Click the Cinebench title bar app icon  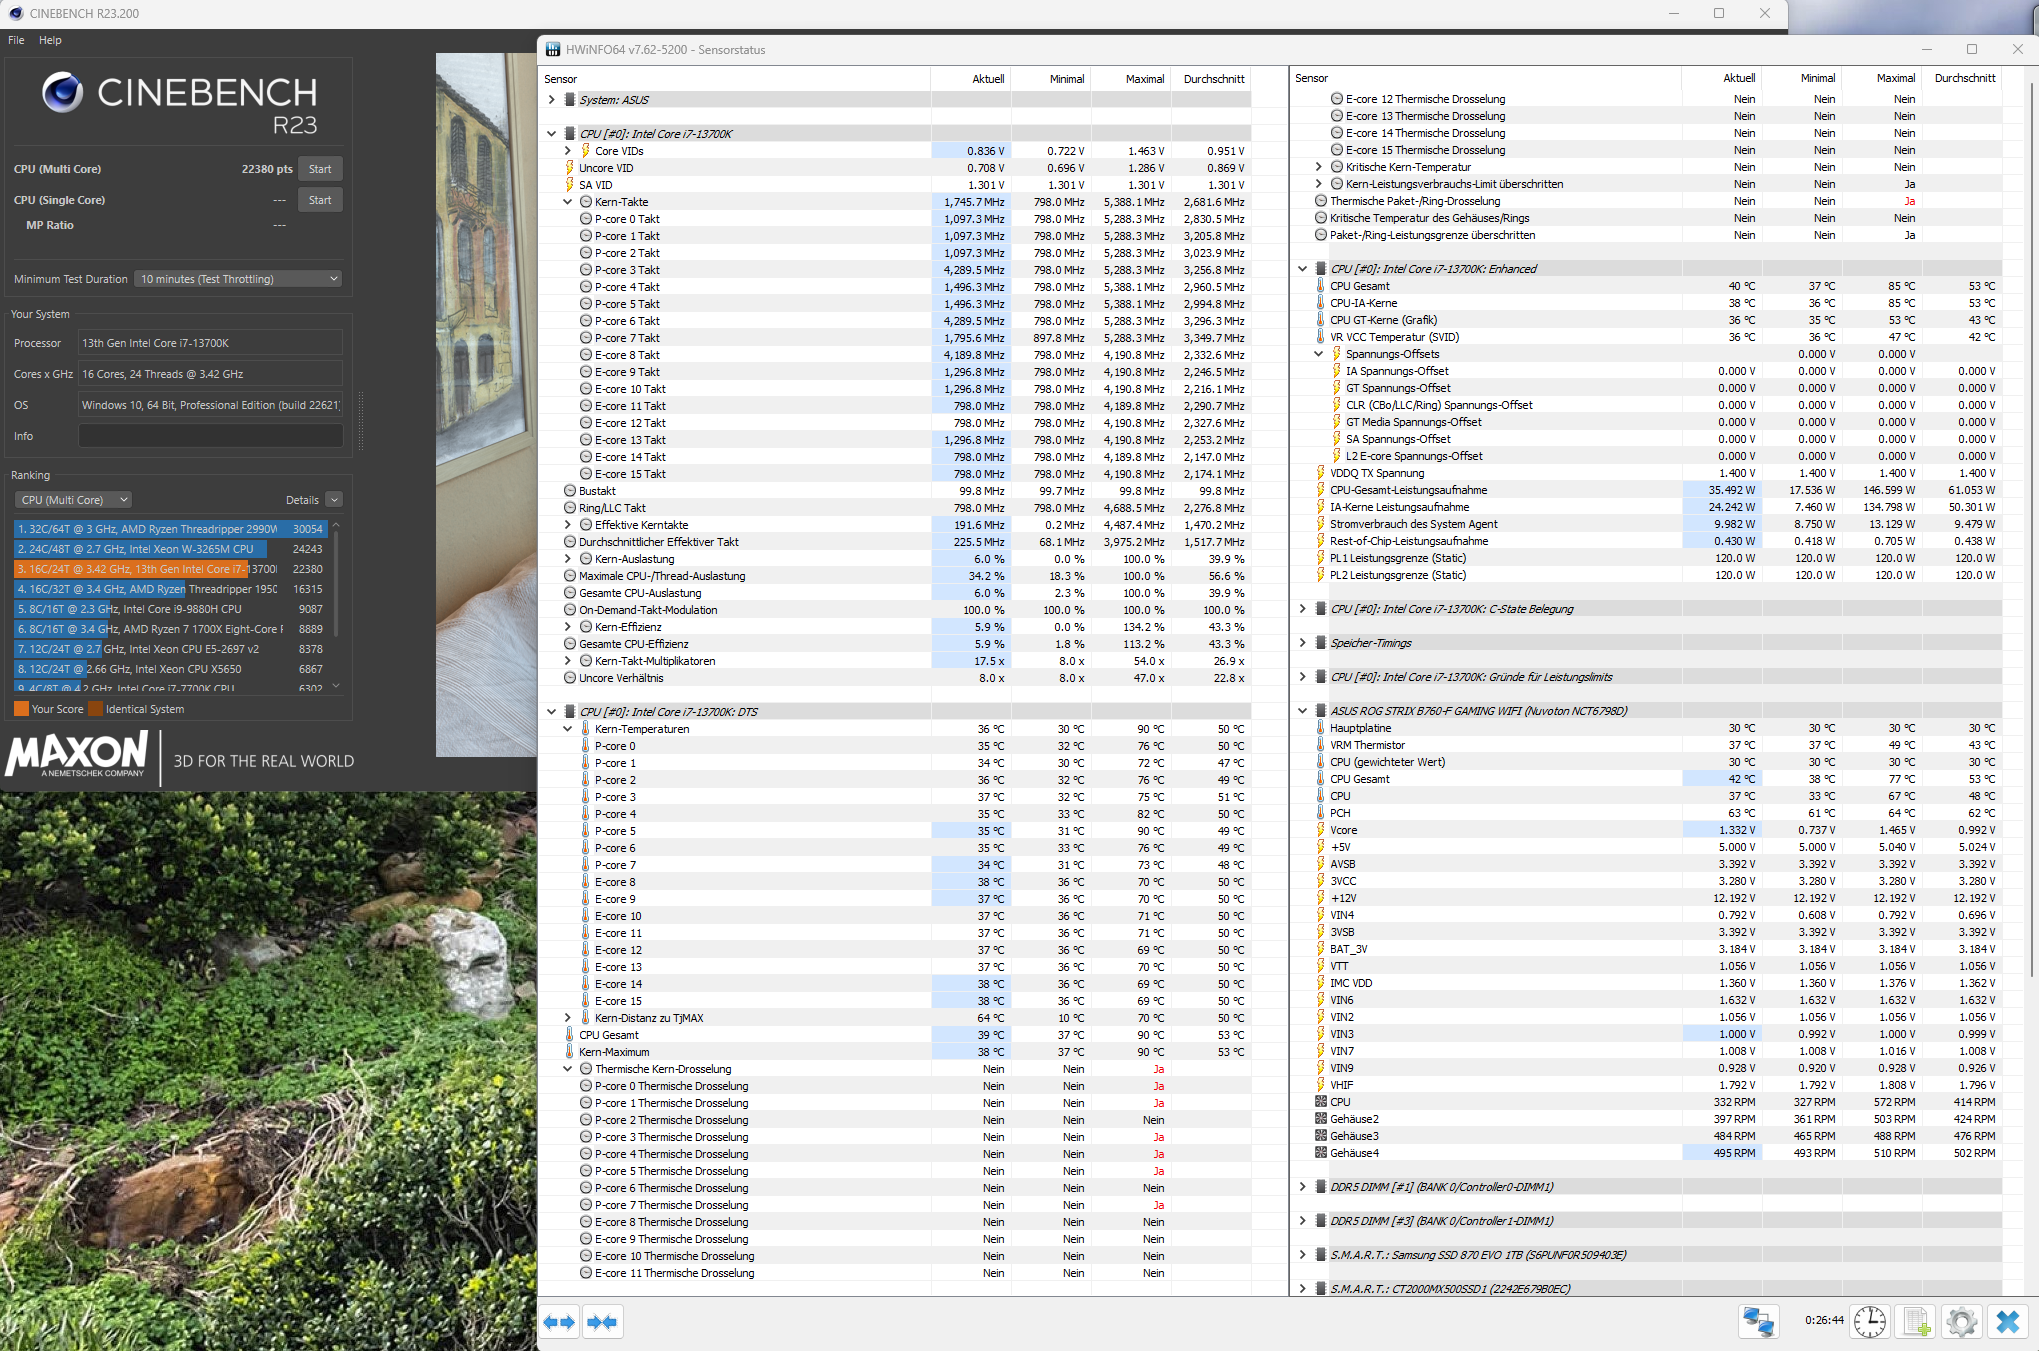tap(15, 13)
